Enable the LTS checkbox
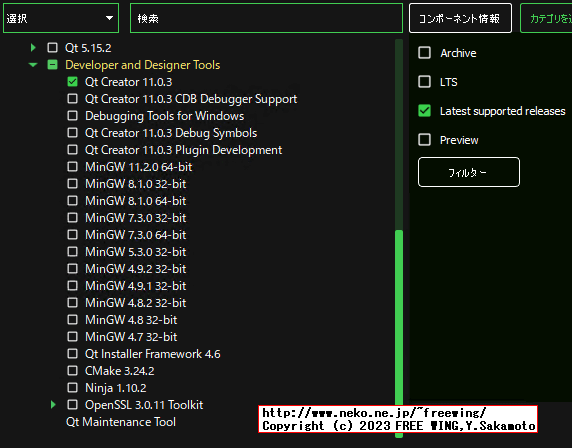 424,82
